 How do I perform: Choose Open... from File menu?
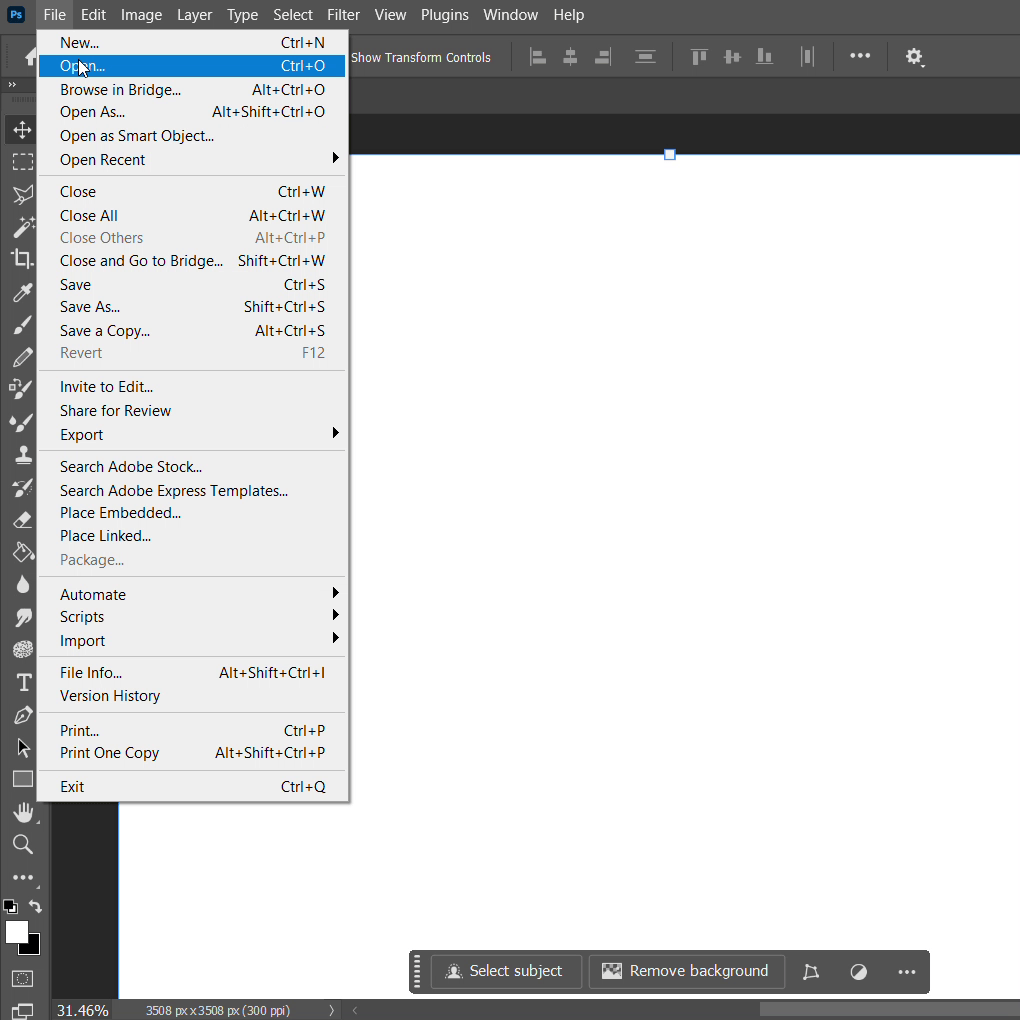point(192,66)
